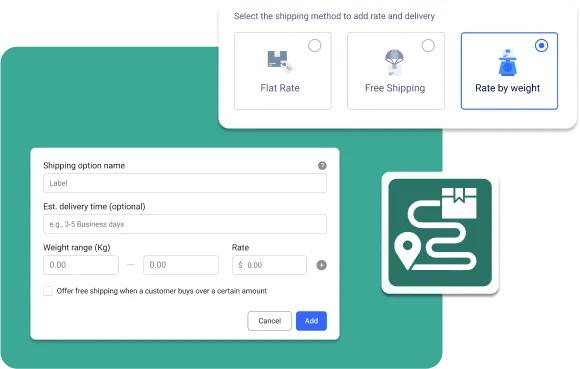Click the 'Weight range (Kg)' label

77,248
